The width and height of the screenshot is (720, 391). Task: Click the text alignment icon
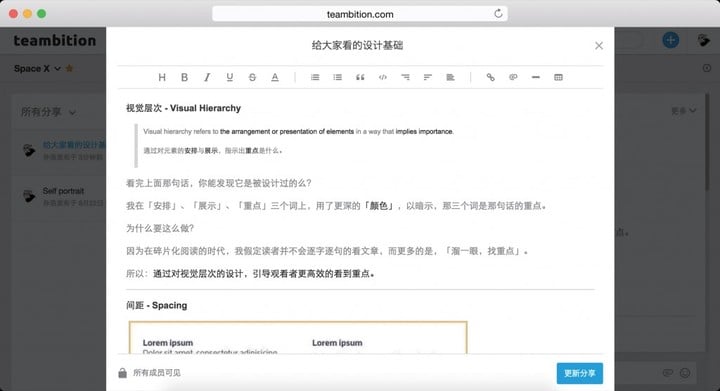point(450,77)
